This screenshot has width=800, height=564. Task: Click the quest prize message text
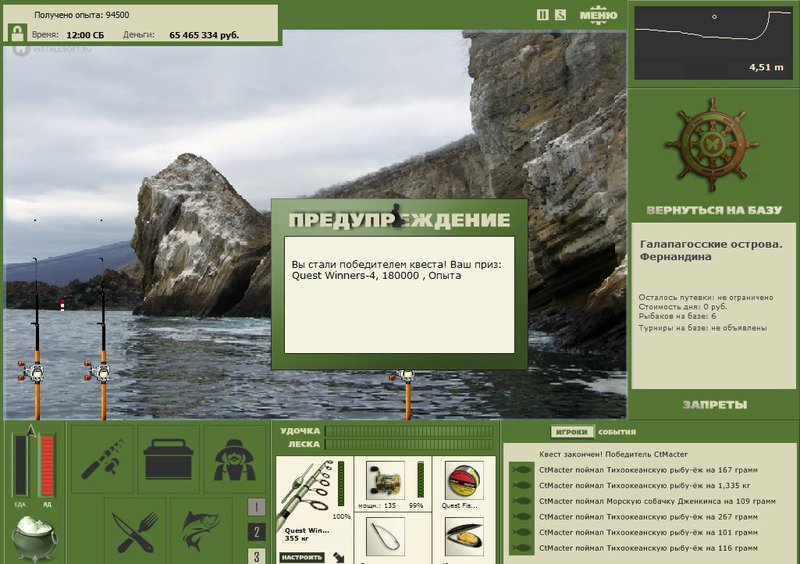(x=396, y=270)
